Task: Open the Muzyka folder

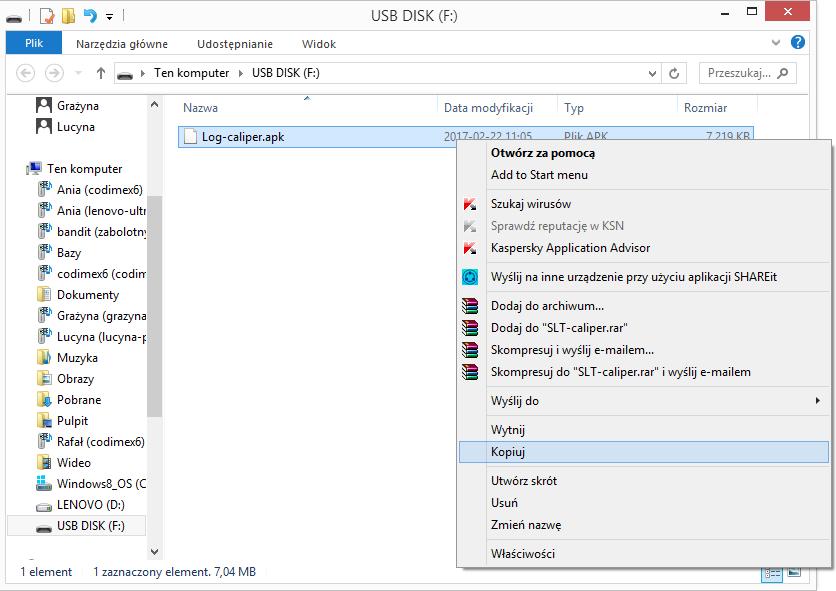Action: click(67, 357)
